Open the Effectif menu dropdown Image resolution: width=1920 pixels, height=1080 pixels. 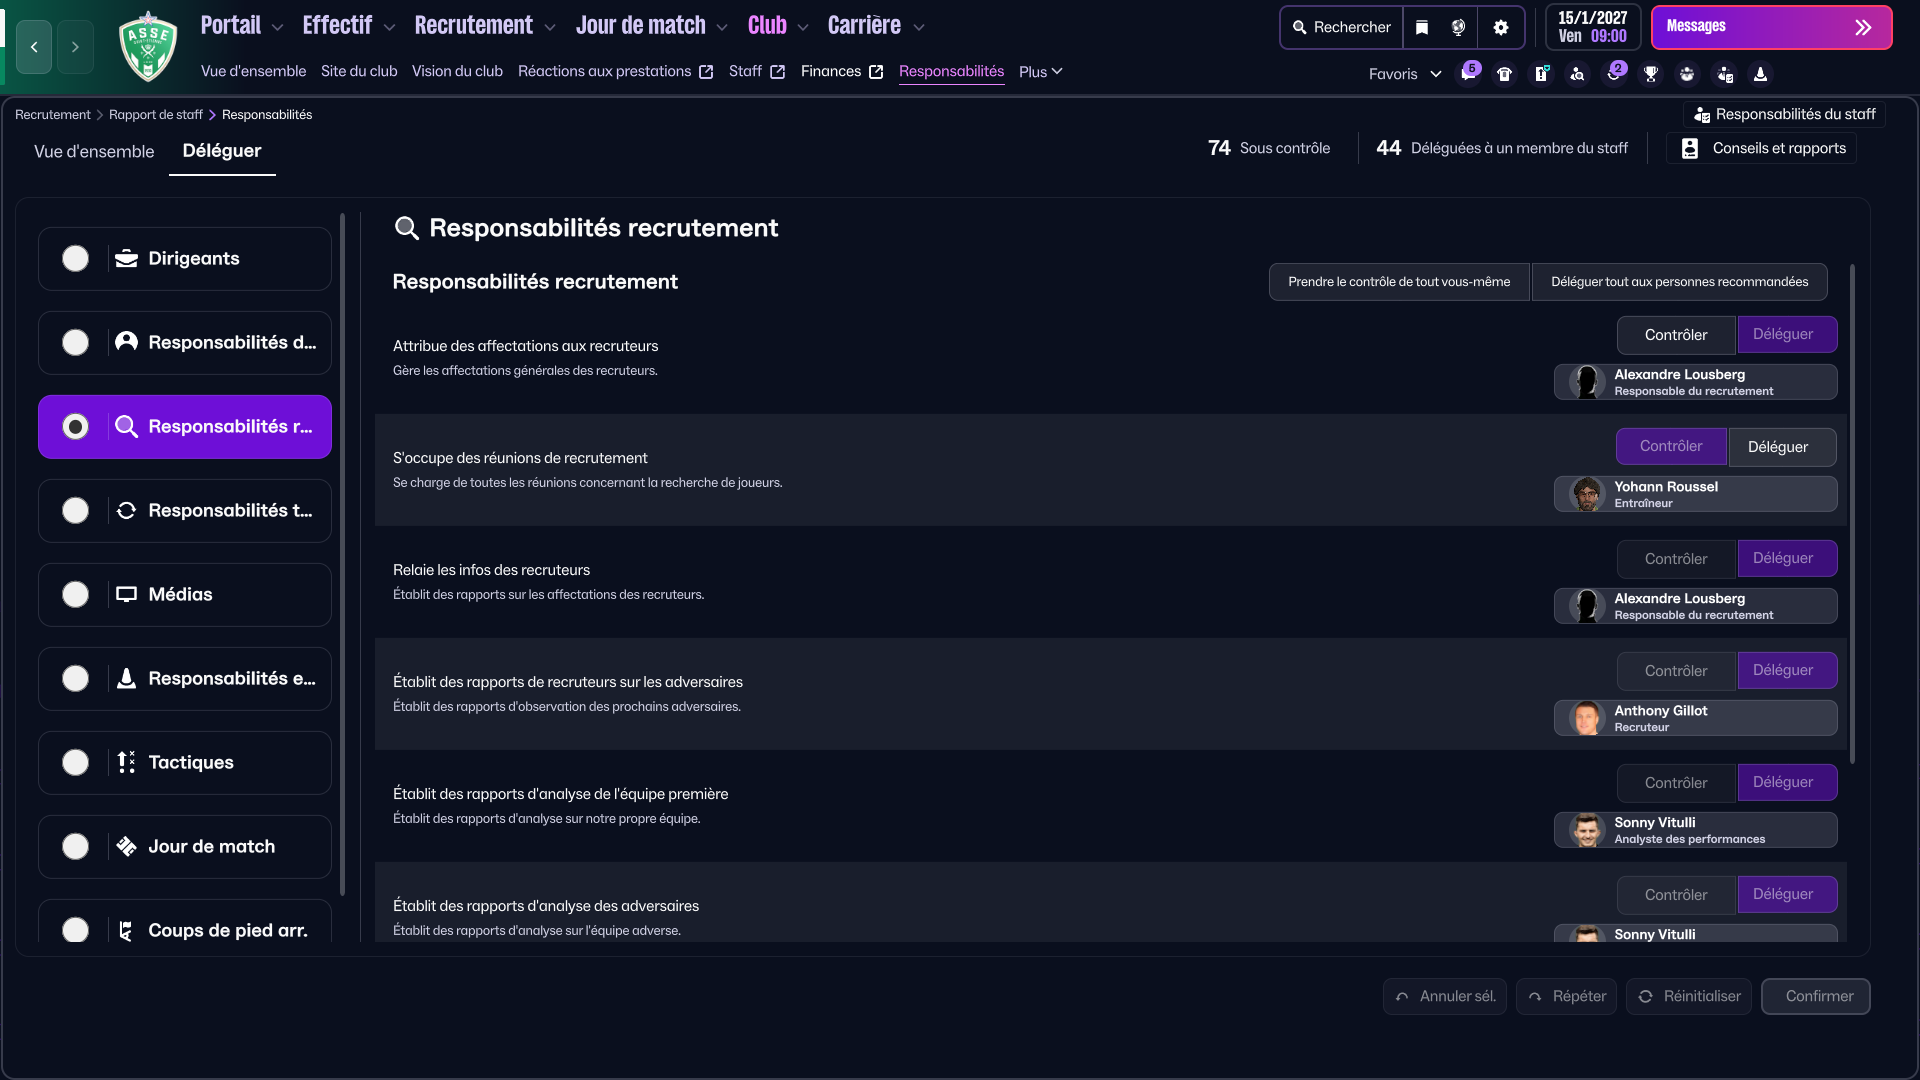(348, 26)
